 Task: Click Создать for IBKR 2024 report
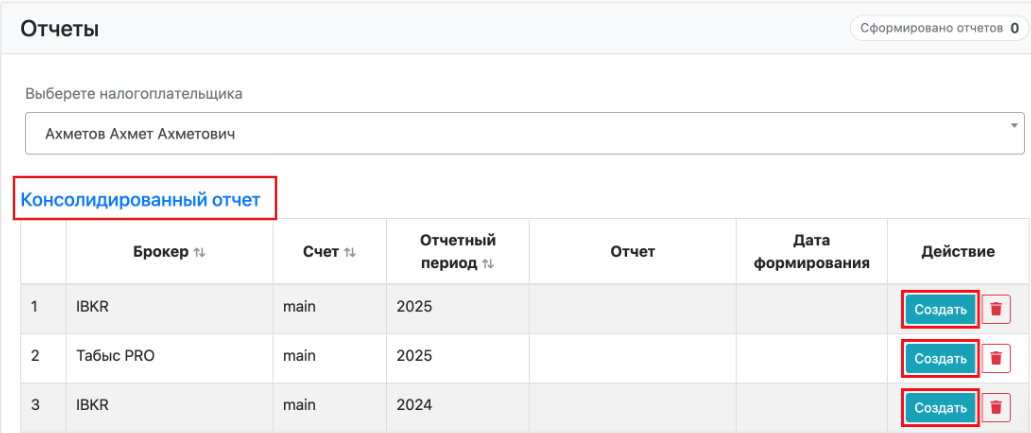coord(940,407)
